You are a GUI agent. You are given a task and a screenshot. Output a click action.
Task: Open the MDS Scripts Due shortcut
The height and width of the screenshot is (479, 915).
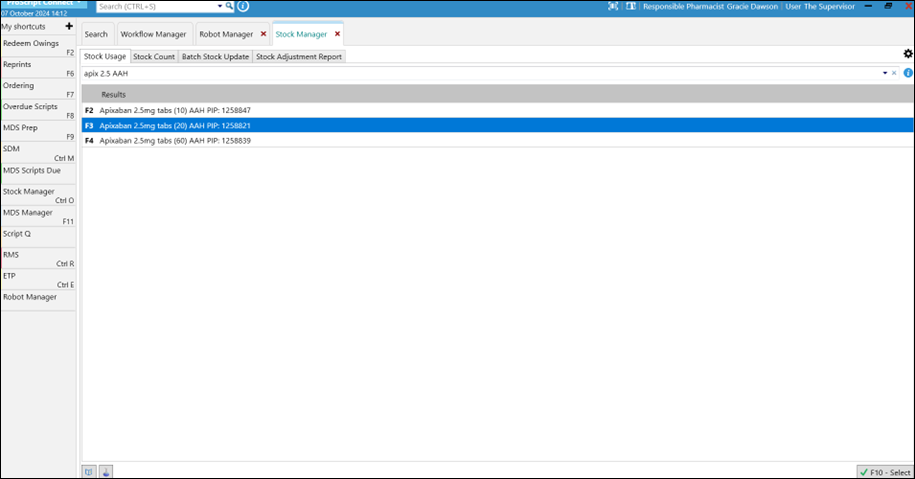(x=38, y=173)
